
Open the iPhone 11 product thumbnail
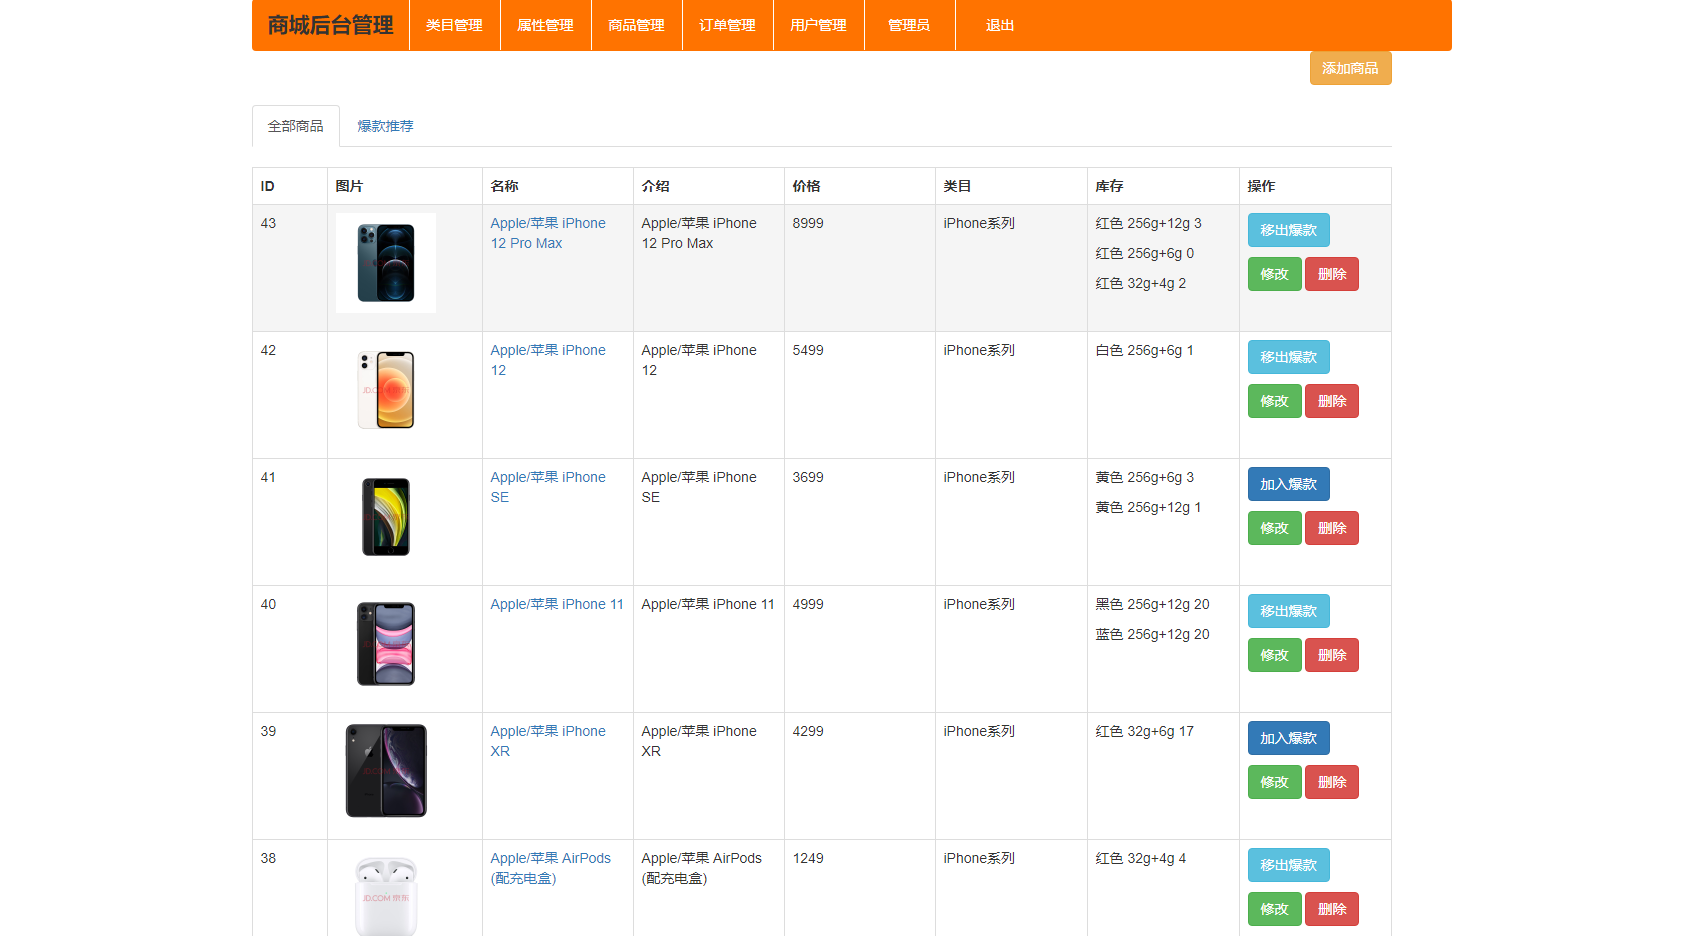pos(386,644)
